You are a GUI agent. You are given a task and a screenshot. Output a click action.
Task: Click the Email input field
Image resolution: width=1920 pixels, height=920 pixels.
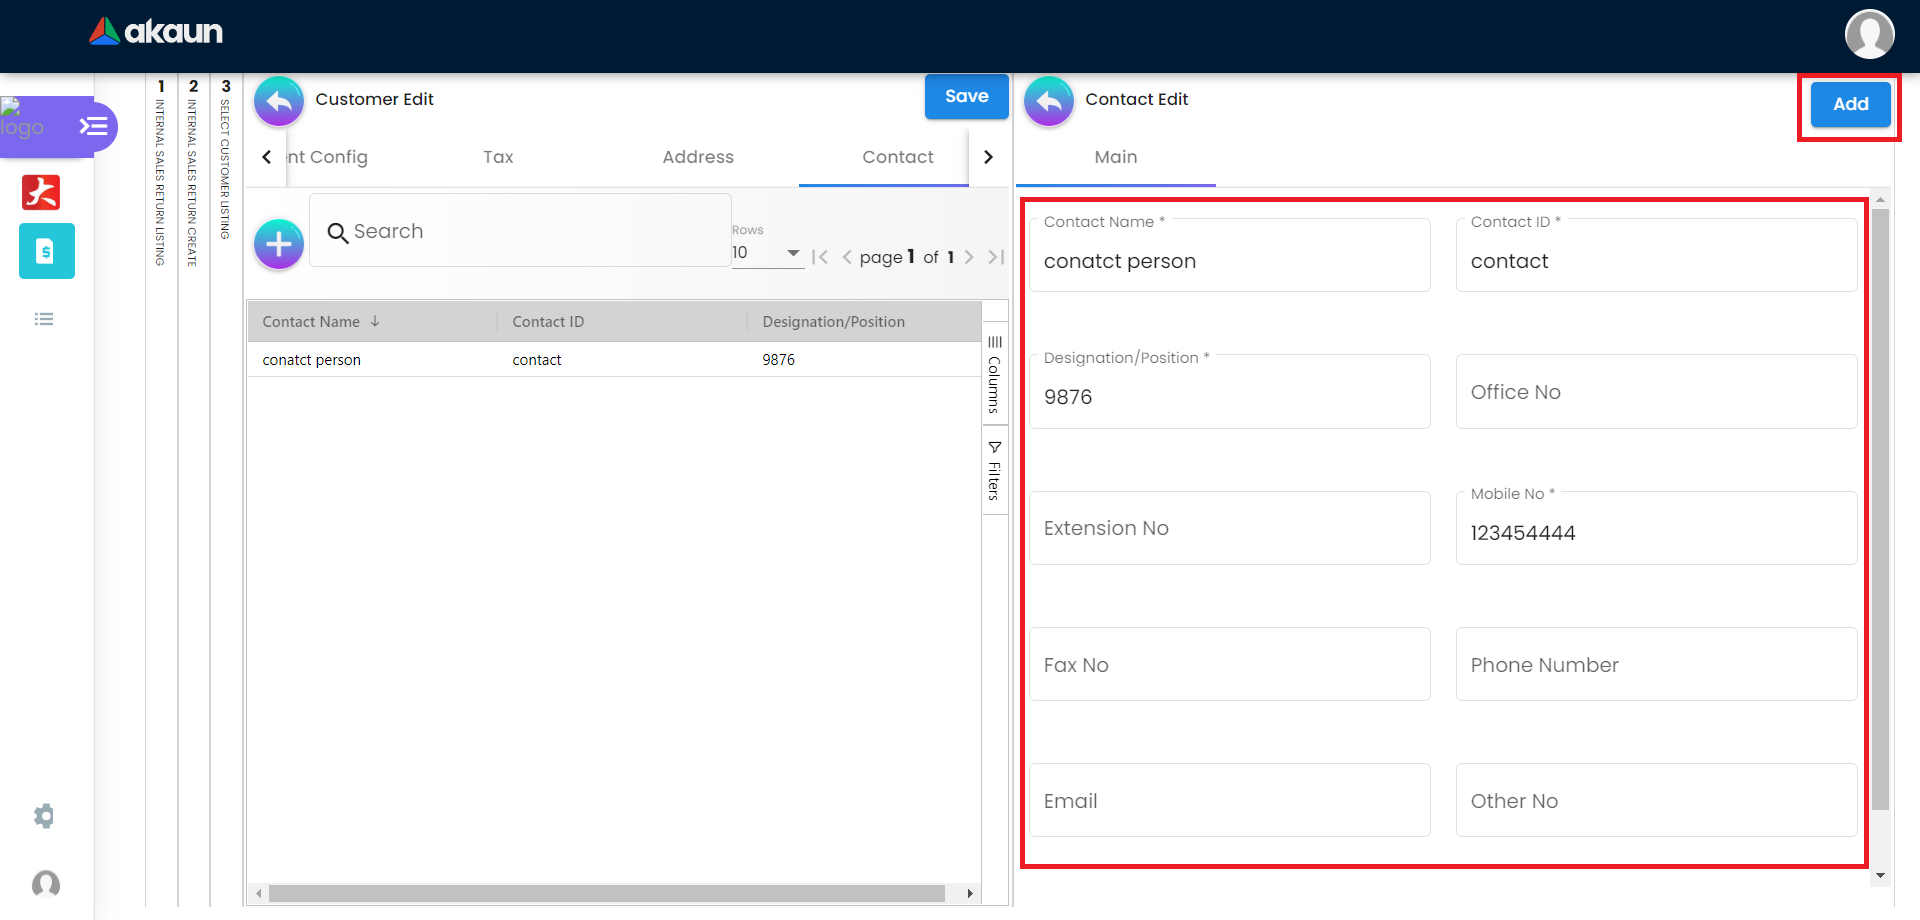[x=1229, y=801]
